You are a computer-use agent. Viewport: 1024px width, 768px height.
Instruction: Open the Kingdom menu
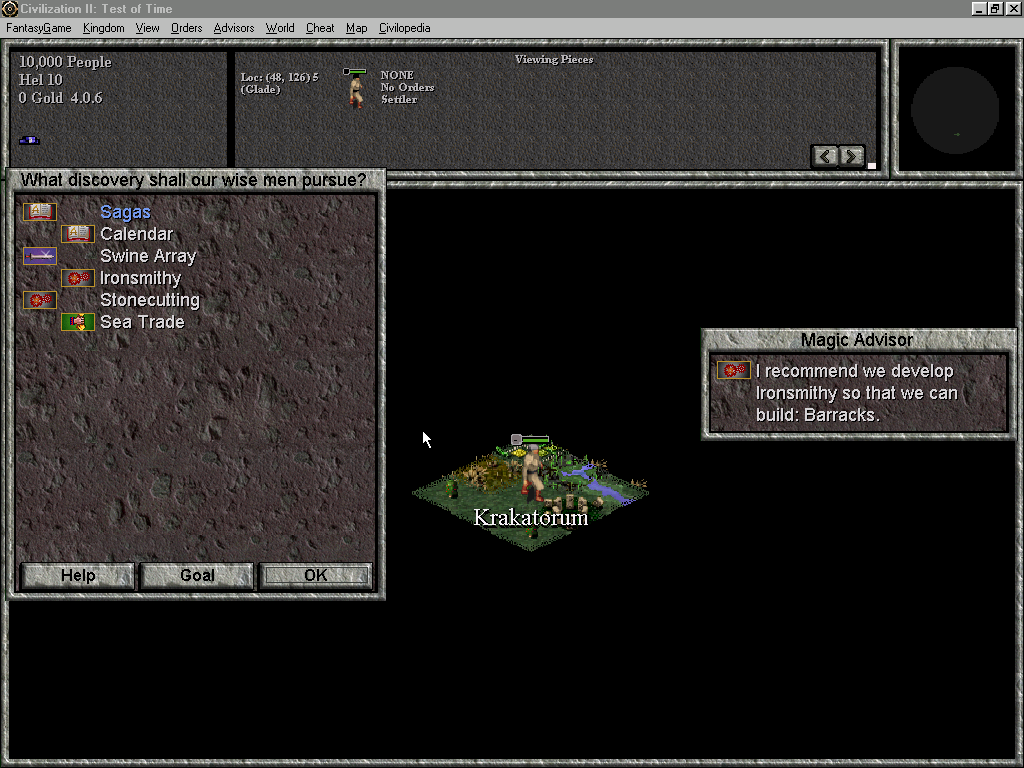click(x=103, y=28)
